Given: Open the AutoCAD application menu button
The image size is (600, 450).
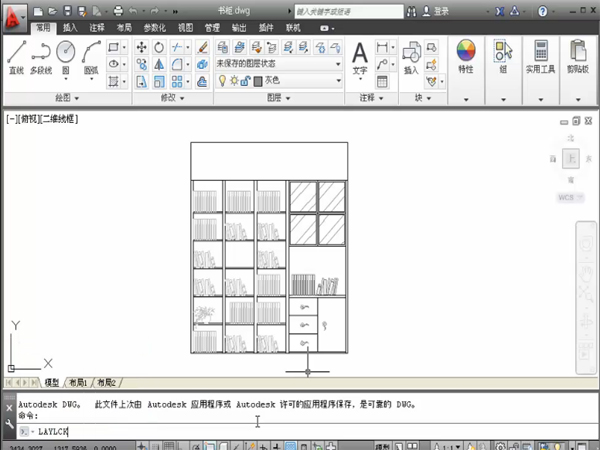Looking at the screenshot, I should click(15, 18).
